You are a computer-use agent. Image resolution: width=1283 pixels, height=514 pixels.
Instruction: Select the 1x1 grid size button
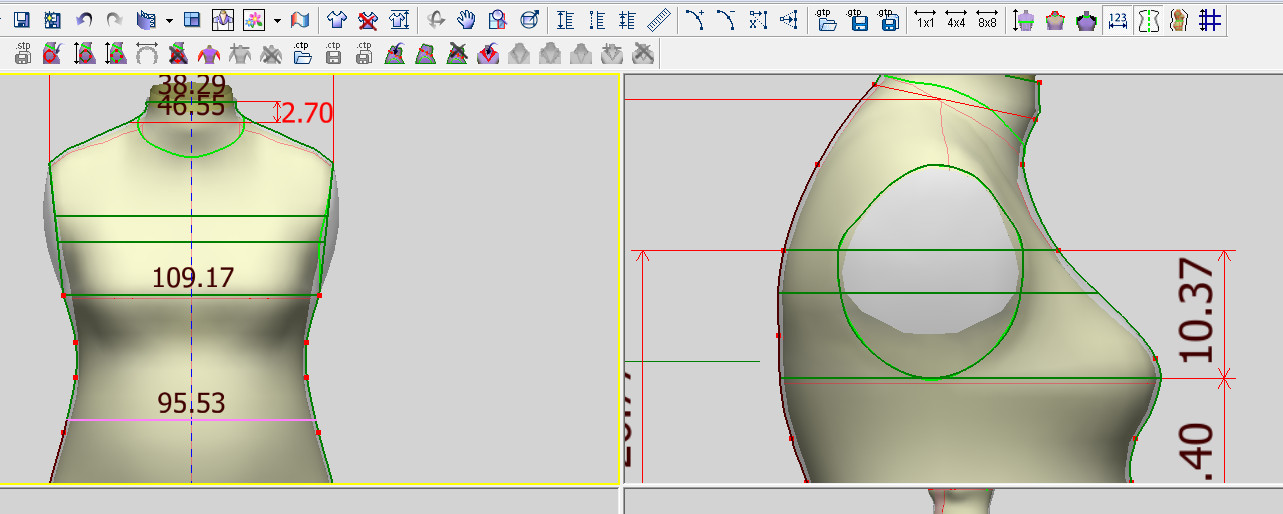926,18
